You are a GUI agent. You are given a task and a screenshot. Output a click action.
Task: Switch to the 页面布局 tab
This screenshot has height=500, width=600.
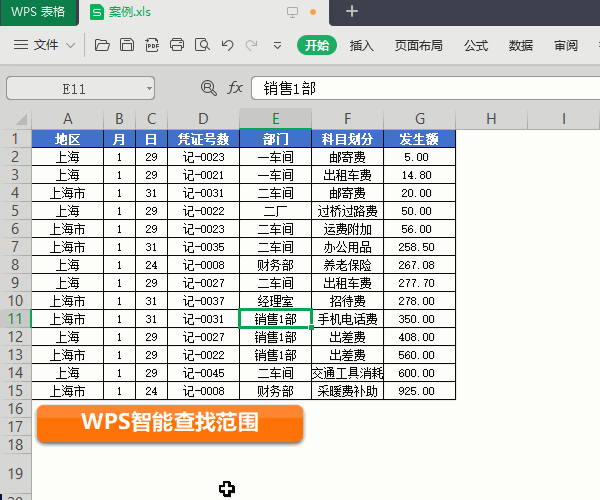418,45
